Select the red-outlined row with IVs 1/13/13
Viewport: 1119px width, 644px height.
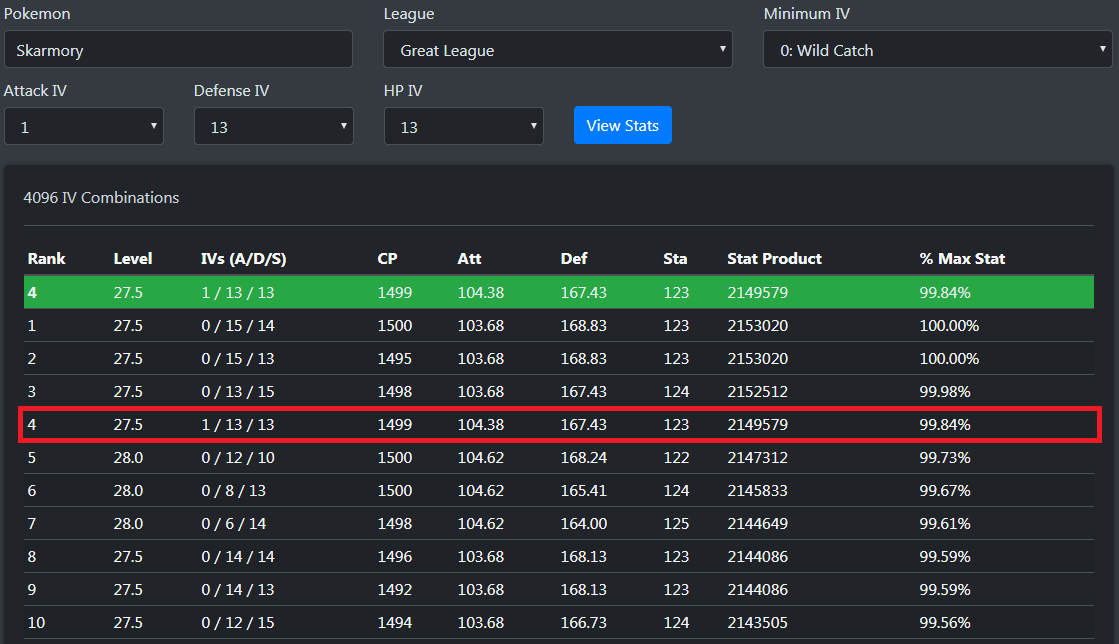click(x=559, y=424)
